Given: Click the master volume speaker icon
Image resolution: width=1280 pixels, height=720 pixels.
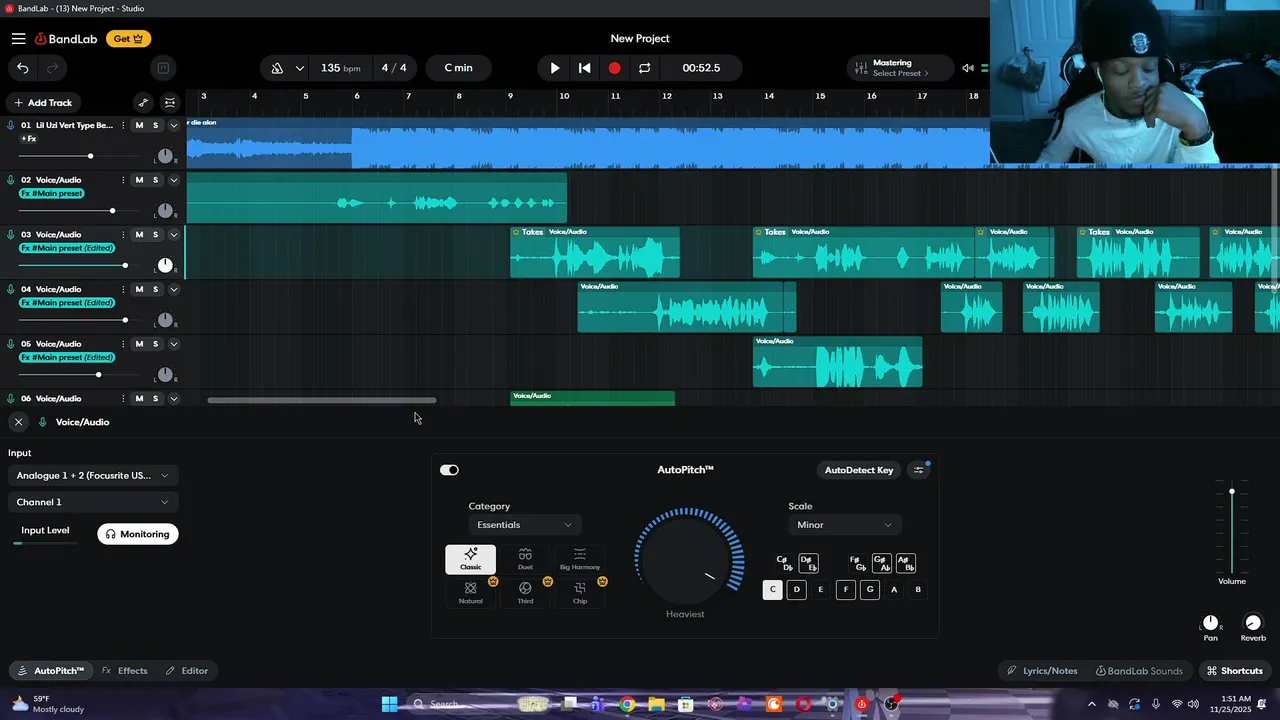Looking at the screenshot, I should (x=968, y=68).
